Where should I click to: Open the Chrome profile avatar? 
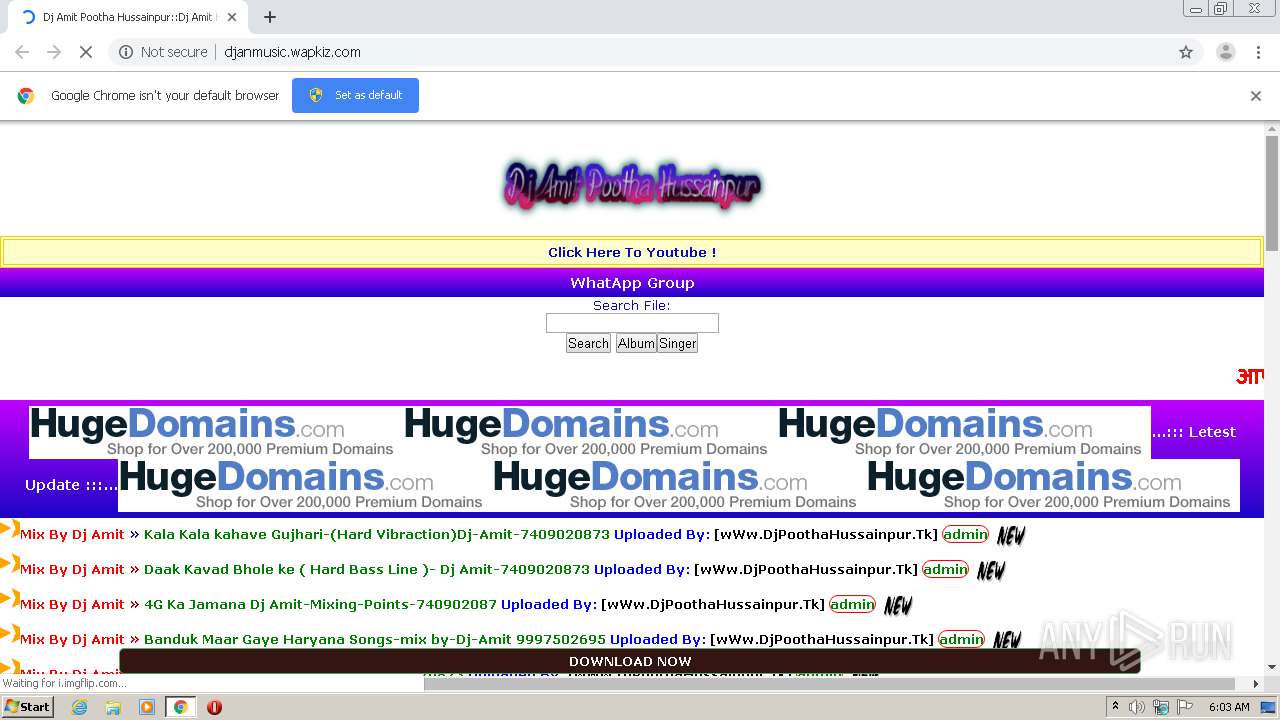tap(1225, 52)
